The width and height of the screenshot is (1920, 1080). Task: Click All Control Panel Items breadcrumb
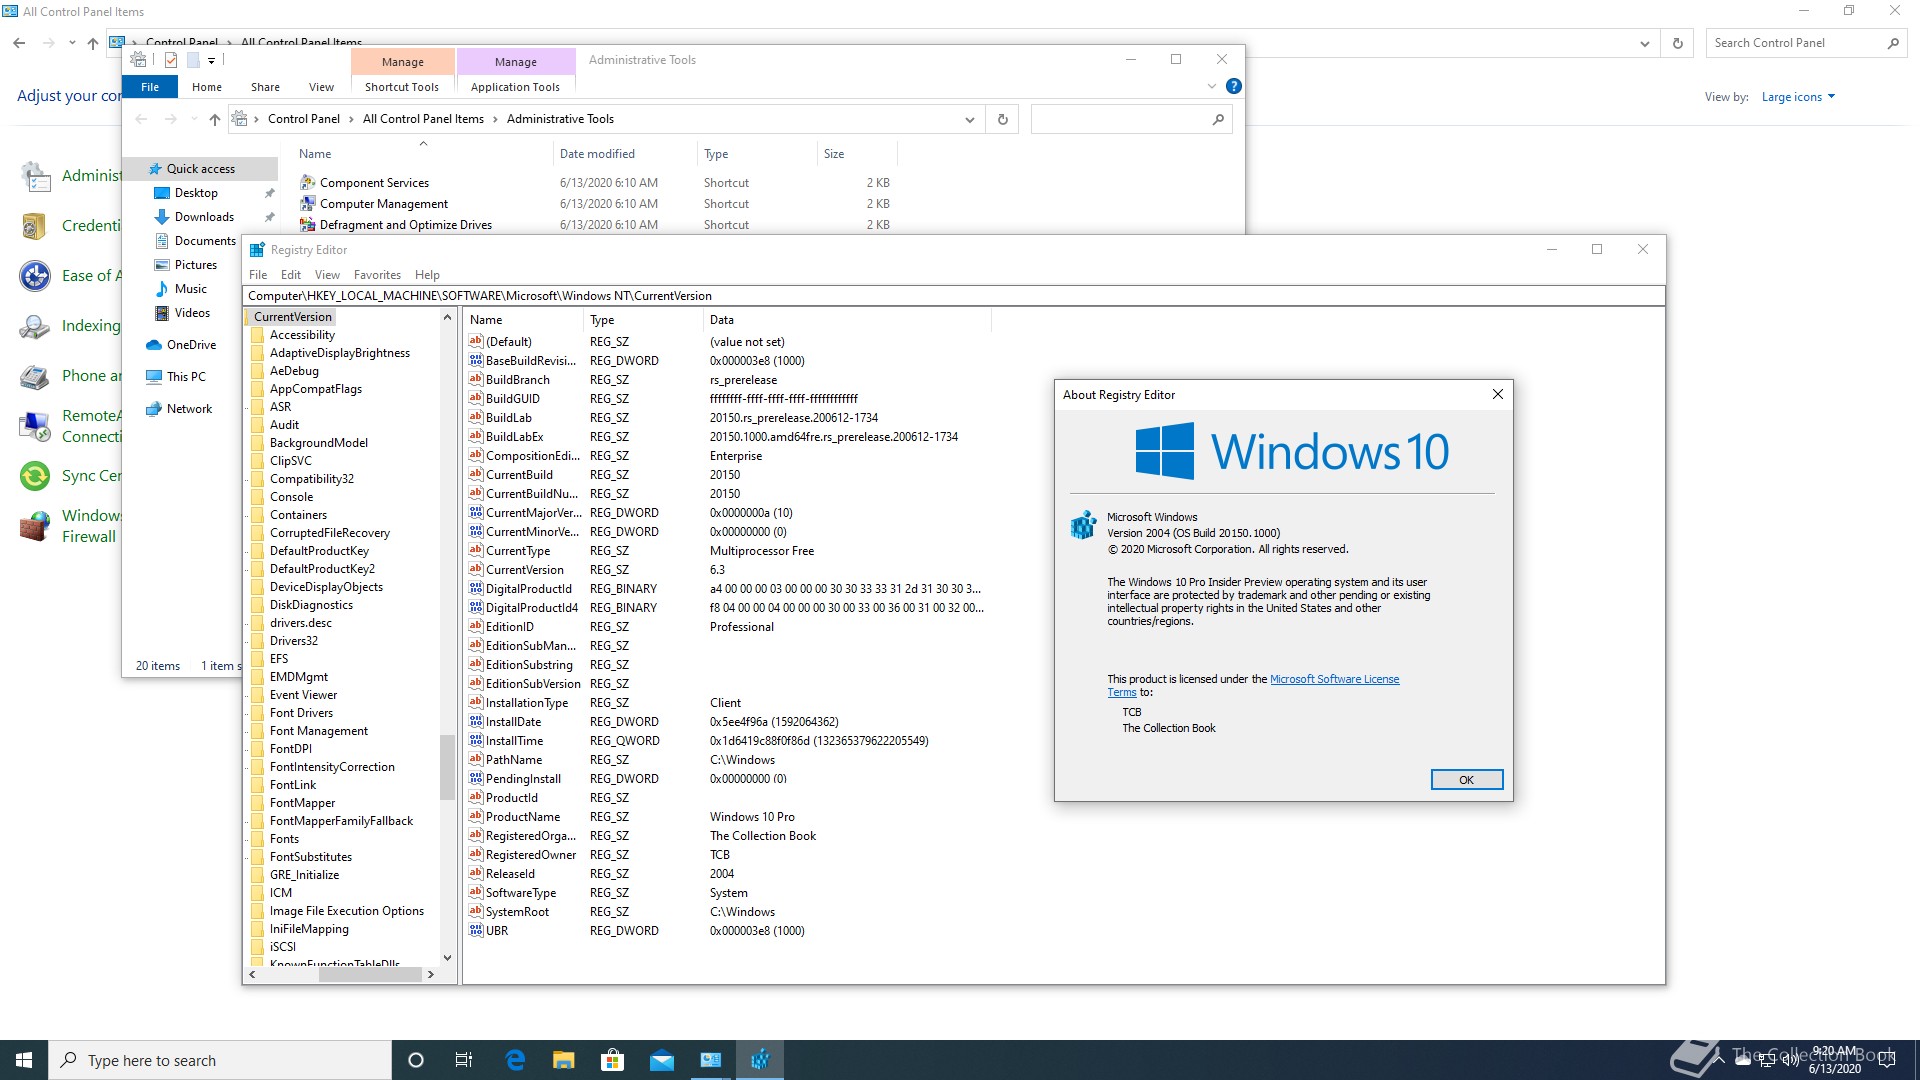click(x=423, y=119)
